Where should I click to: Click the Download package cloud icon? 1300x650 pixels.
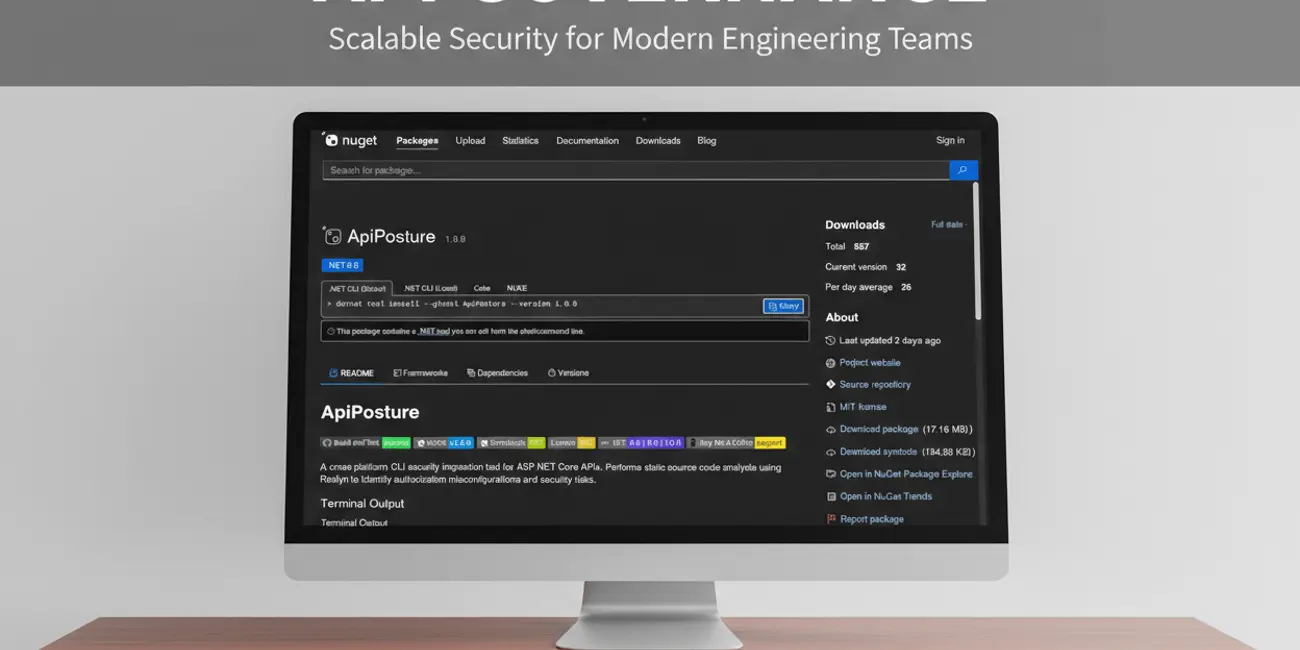[830, 429]
